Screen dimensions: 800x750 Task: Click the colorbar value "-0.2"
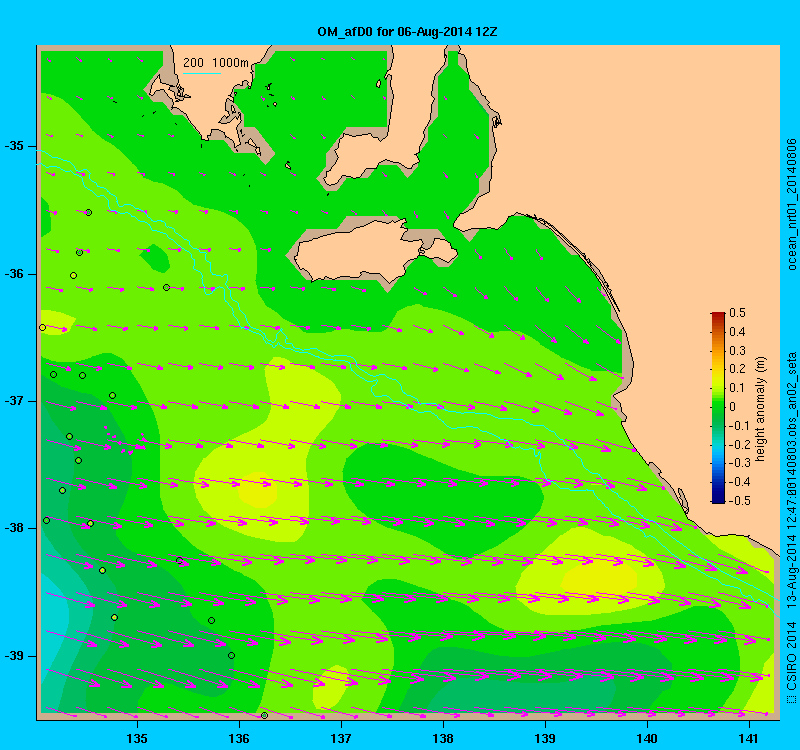pos(739,444)
